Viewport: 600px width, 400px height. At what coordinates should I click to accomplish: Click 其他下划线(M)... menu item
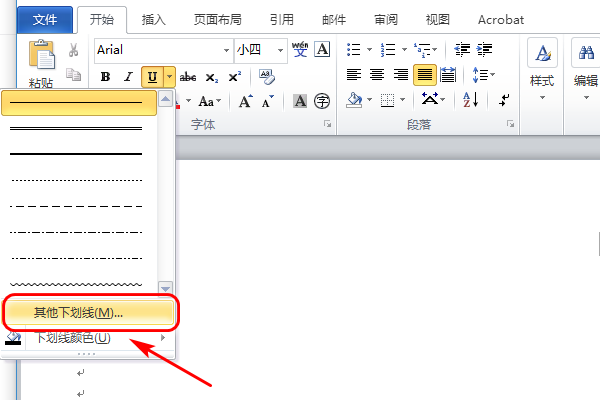tap(89, 313)
